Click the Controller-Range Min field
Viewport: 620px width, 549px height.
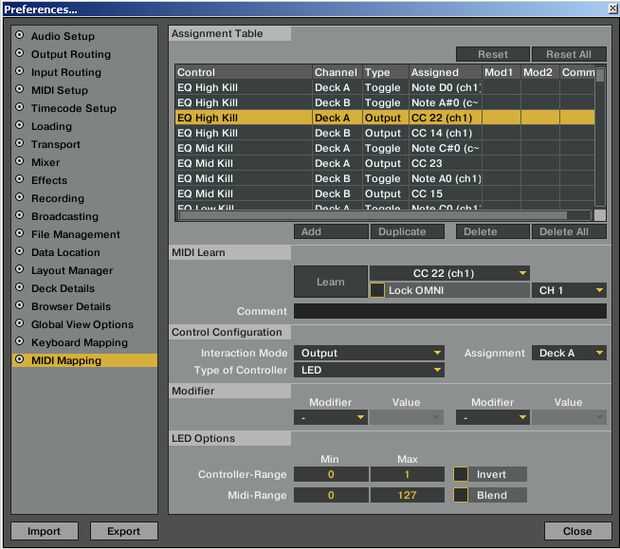click(x=331, y=474)
